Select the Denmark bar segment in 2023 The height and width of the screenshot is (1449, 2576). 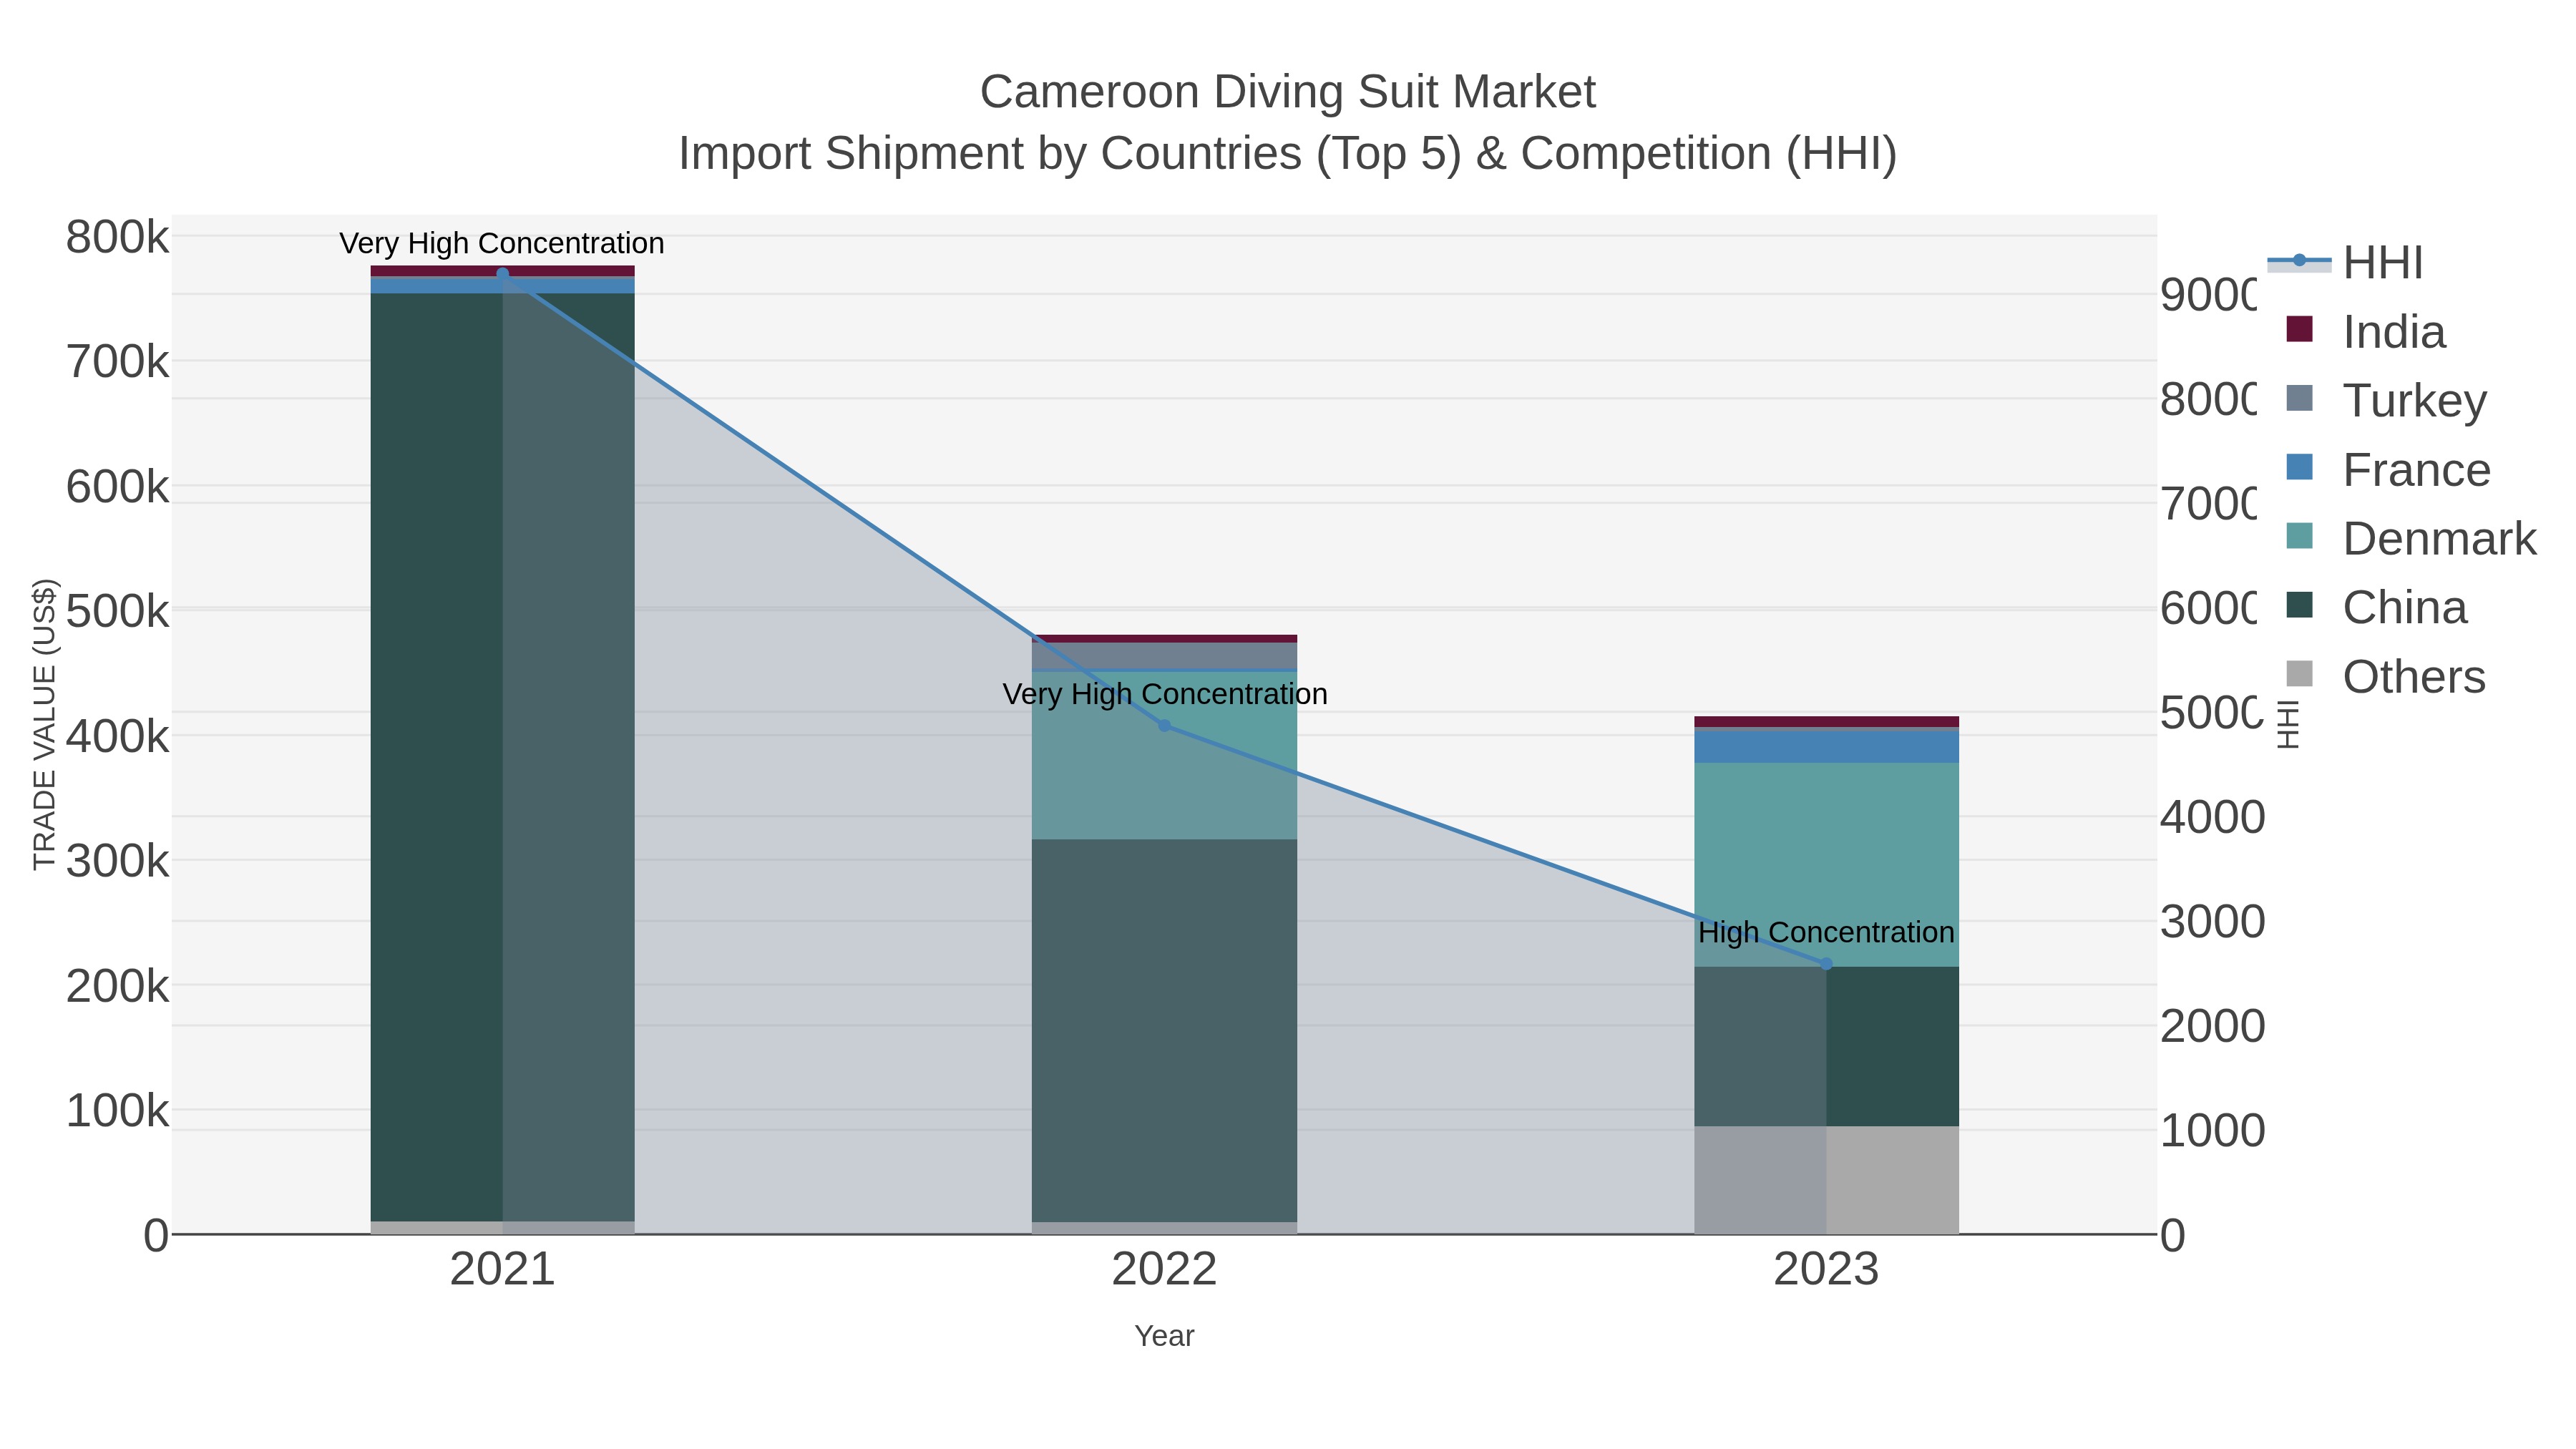(1826, 865)
